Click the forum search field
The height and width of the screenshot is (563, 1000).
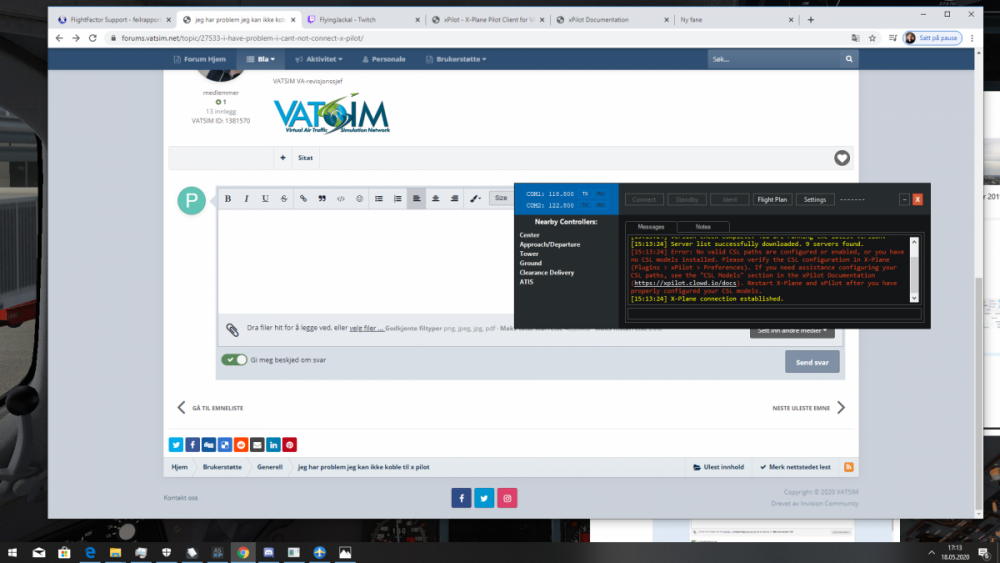(774, 59)
